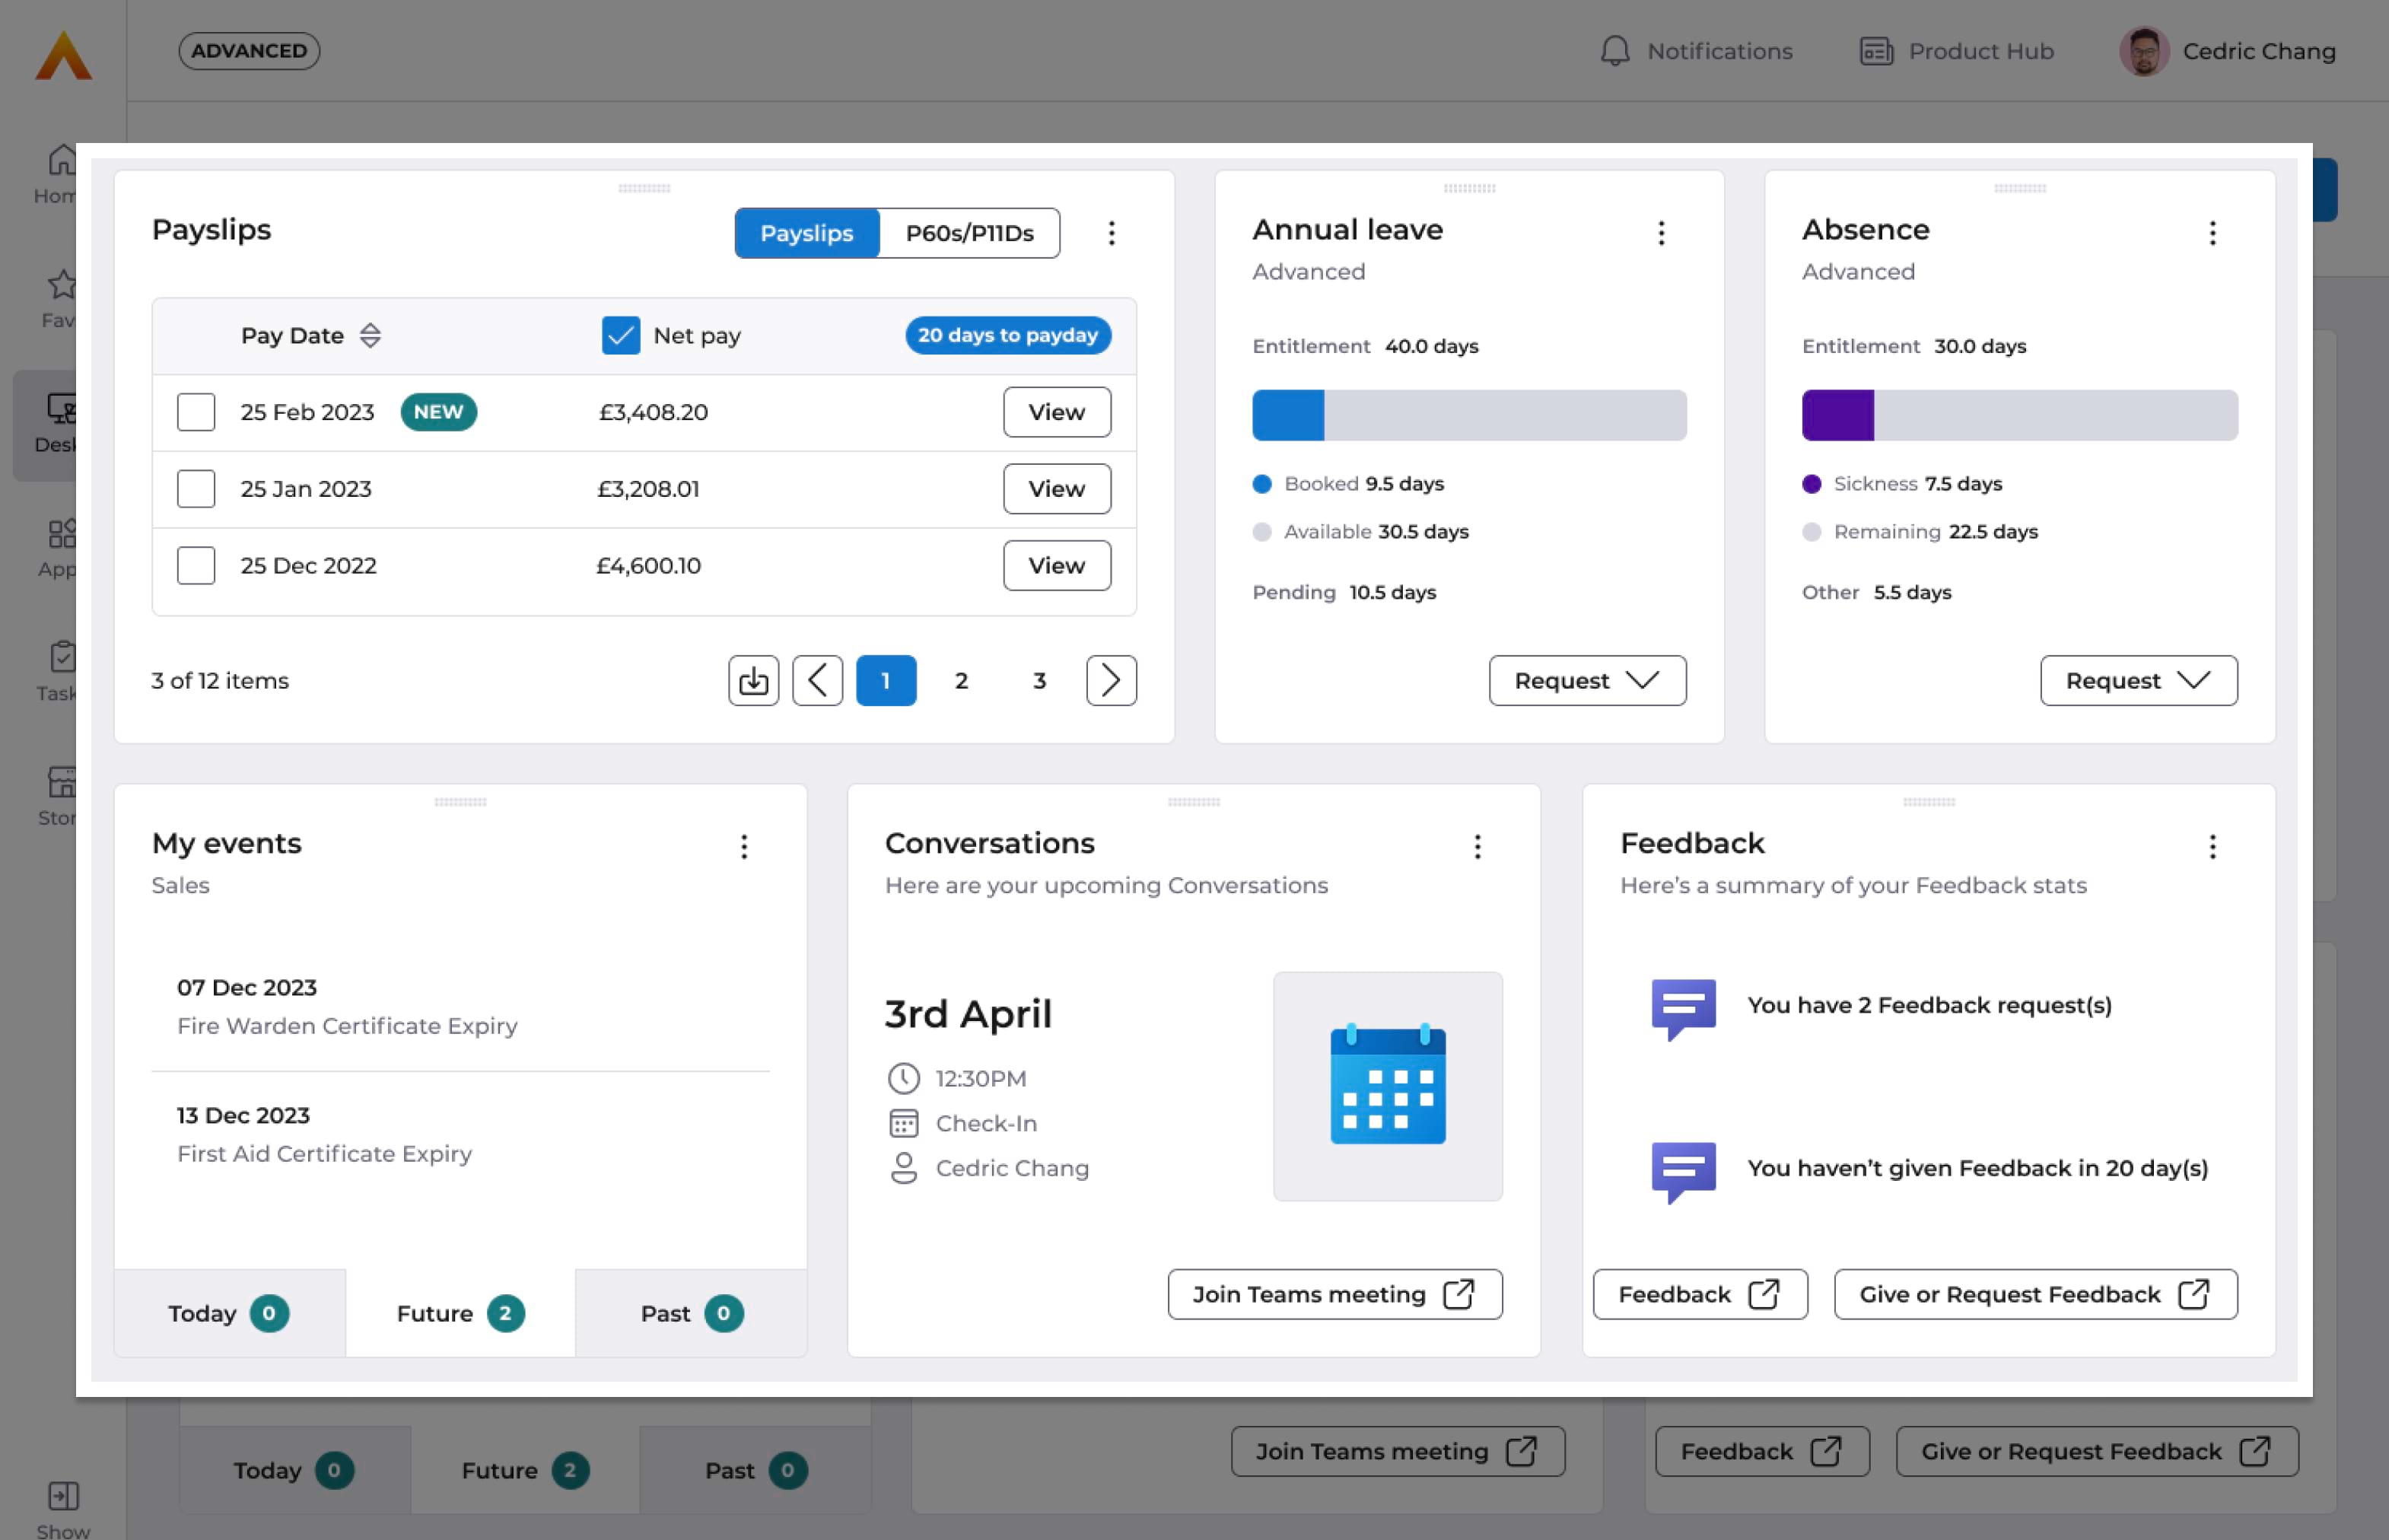
Task: Click the Feedback request chat bubble icon
Action: tap(1683, 1008)
